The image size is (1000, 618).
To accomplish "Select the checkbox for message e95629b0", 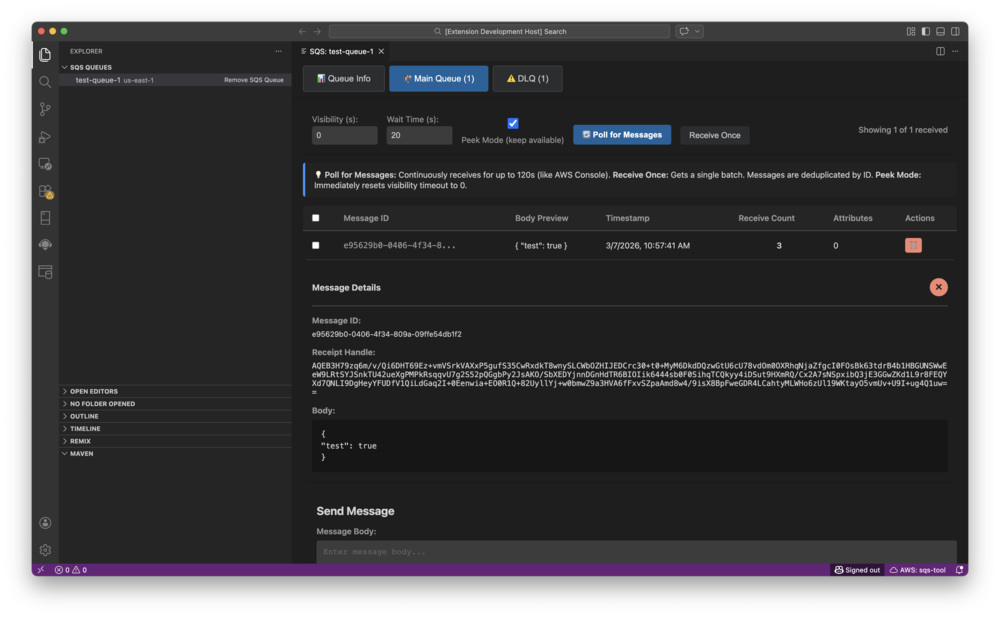I will 316,245.
